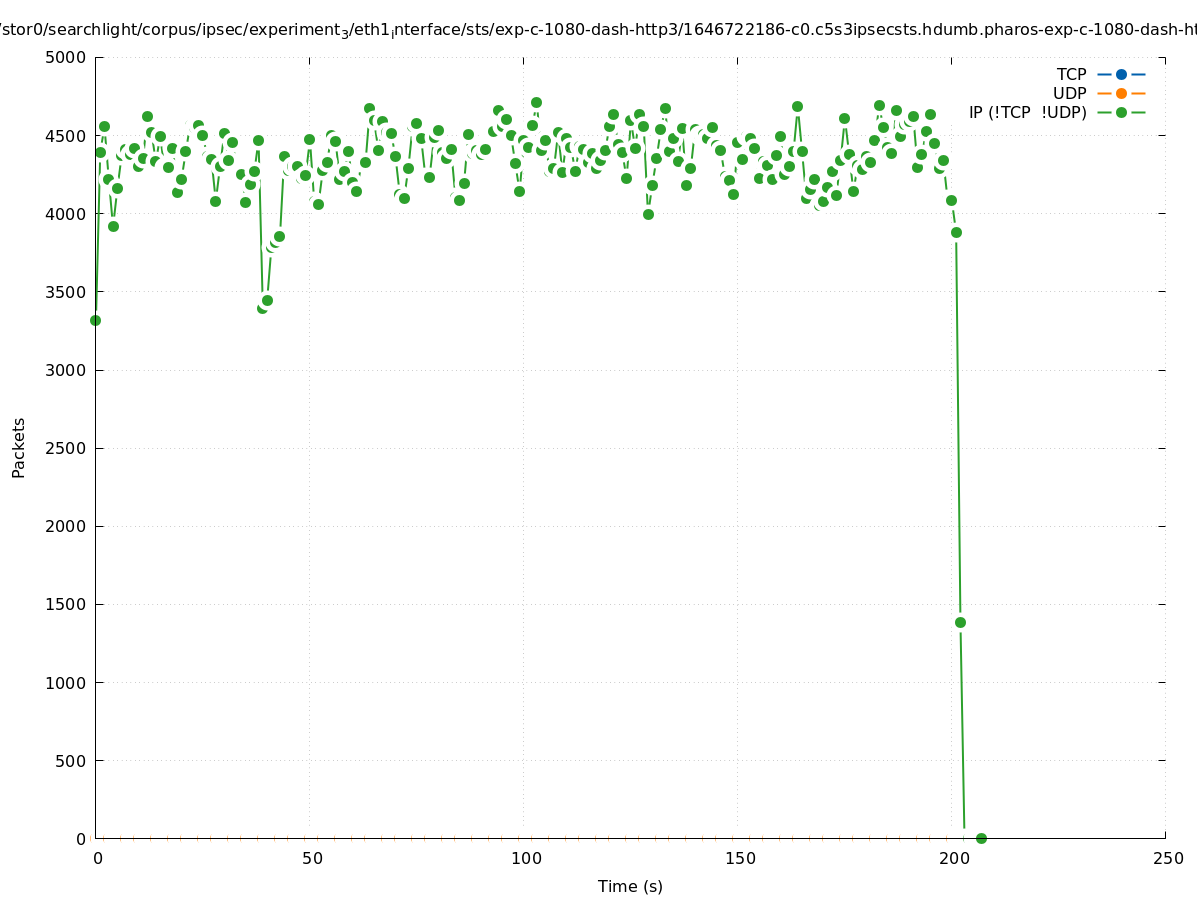The image size is (1197, 900).
Task: Click the 200 tick on x-axis
Action: [x=953, y=858]
